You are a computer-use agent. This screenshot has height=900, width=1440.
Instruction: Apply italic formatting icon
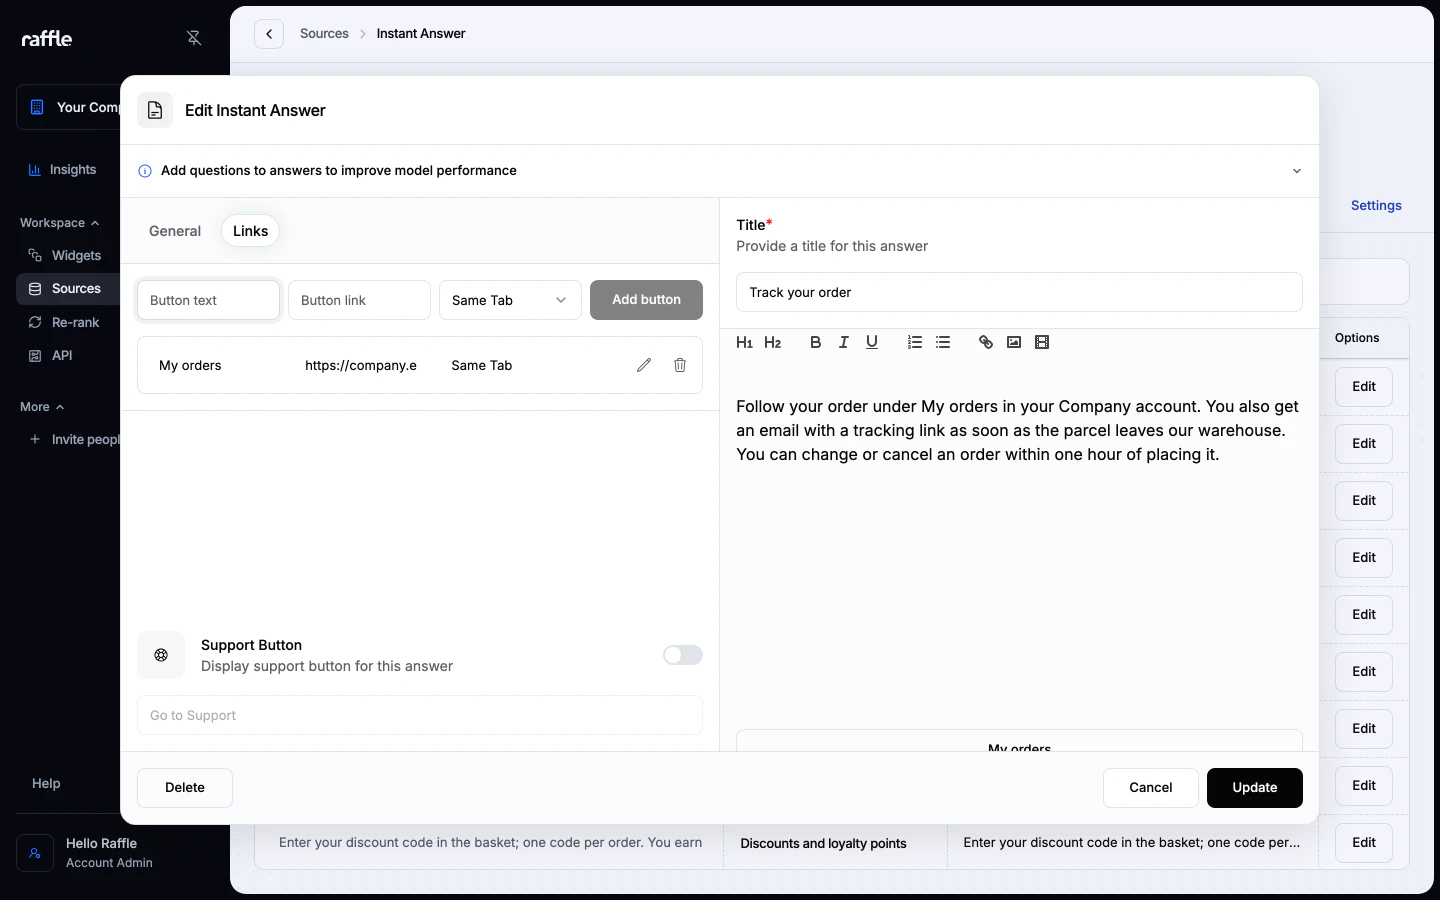pyautogui.click(x=843, y=342)
